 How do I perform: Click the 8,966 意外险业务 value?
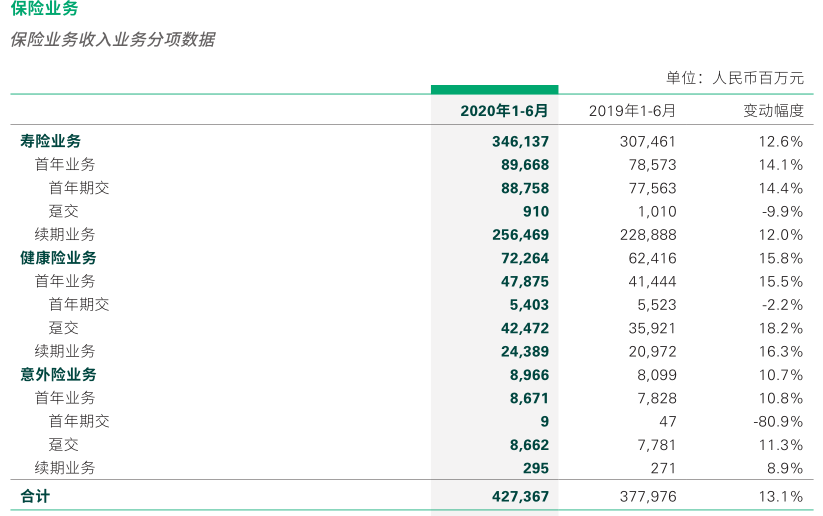tap(529, 375)
